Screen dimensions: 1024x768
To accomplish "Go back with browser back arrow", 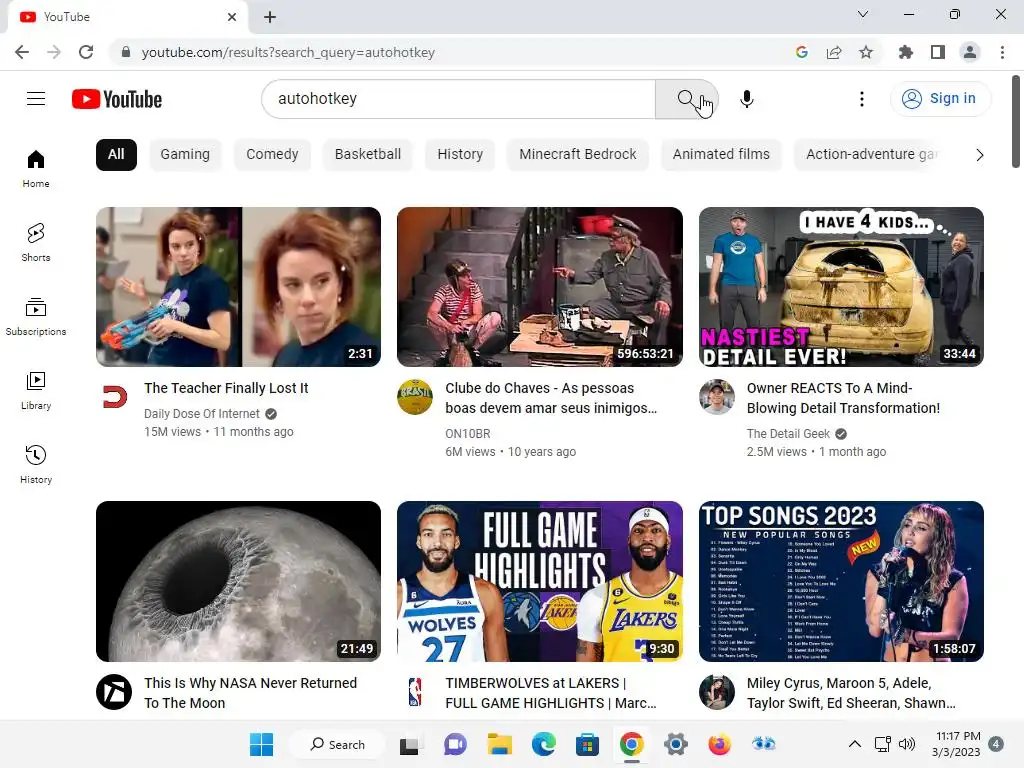I will 22,52.
